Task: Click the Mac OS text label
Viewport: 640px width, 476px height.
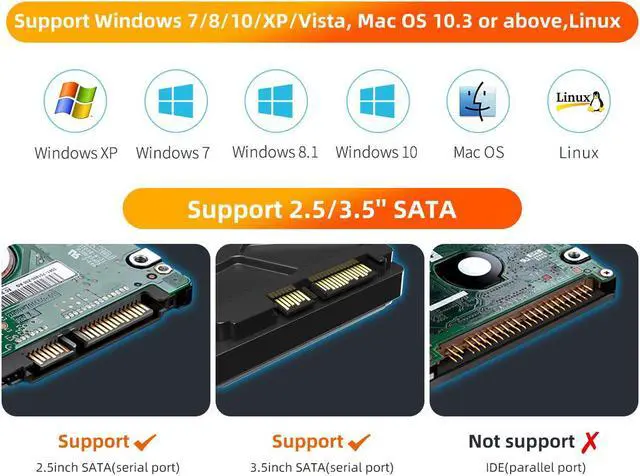Action: click(479, 152)
